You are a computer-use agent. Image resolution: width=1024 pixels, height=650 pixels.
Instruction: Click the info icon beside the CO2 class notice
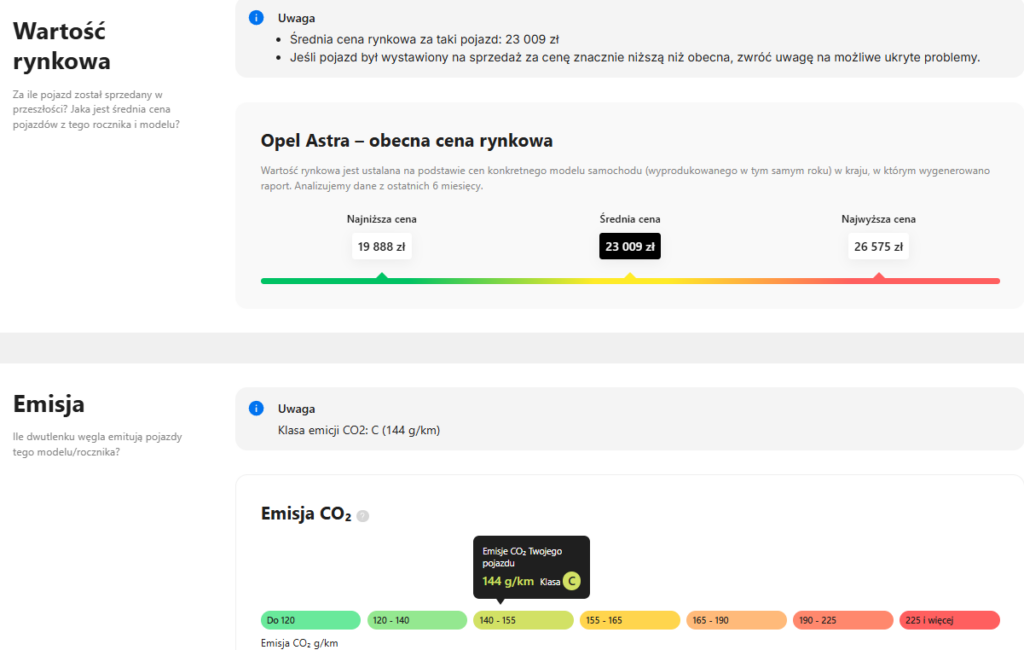coord(256,408)
